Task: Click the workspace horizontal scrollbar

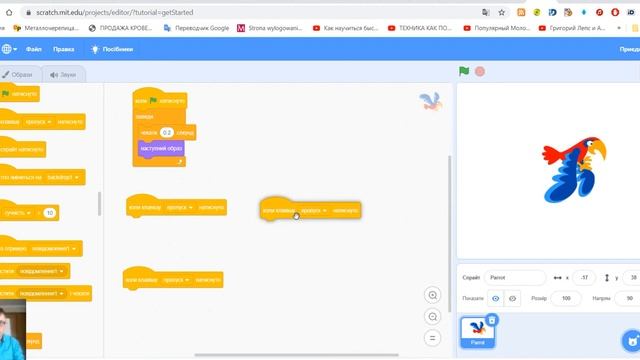Action: coord(296,355)
